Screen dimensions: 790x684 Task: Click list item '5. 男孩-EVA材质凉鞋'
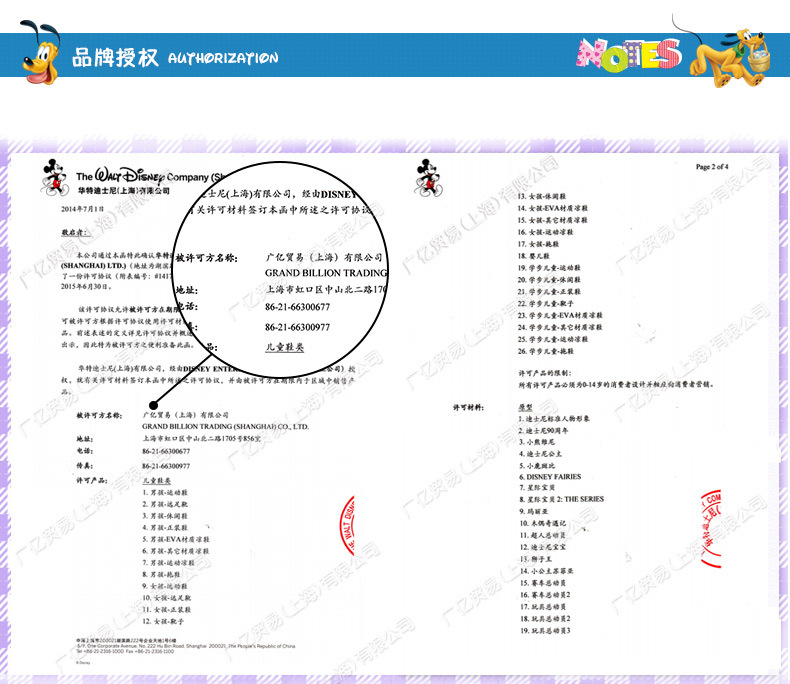click(x=175, y=539)
